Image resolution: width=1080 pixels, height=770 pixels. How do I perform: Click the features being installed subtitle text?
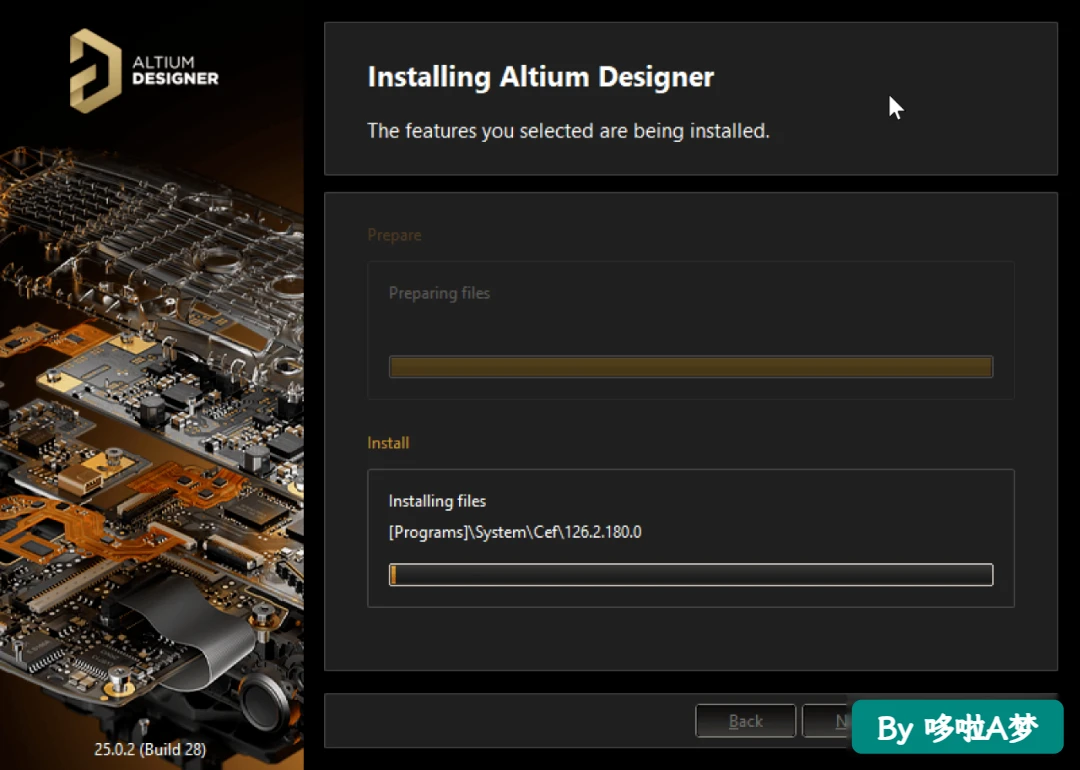click(568, 130)
